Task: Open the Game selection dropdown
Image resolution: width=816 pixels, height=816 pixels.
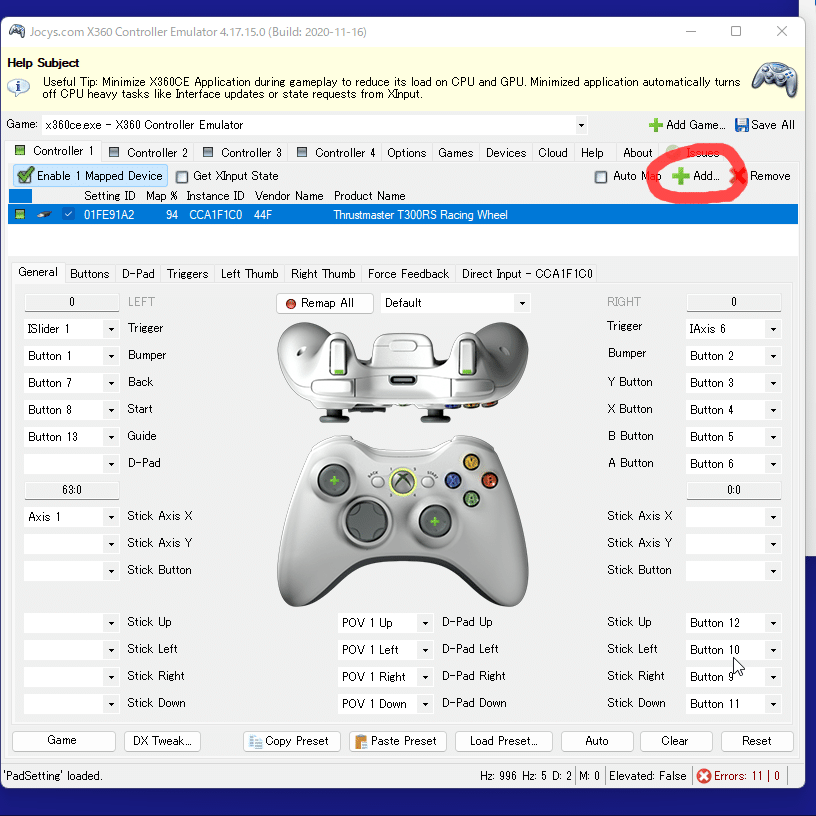Action: click(x=581, y=125)
